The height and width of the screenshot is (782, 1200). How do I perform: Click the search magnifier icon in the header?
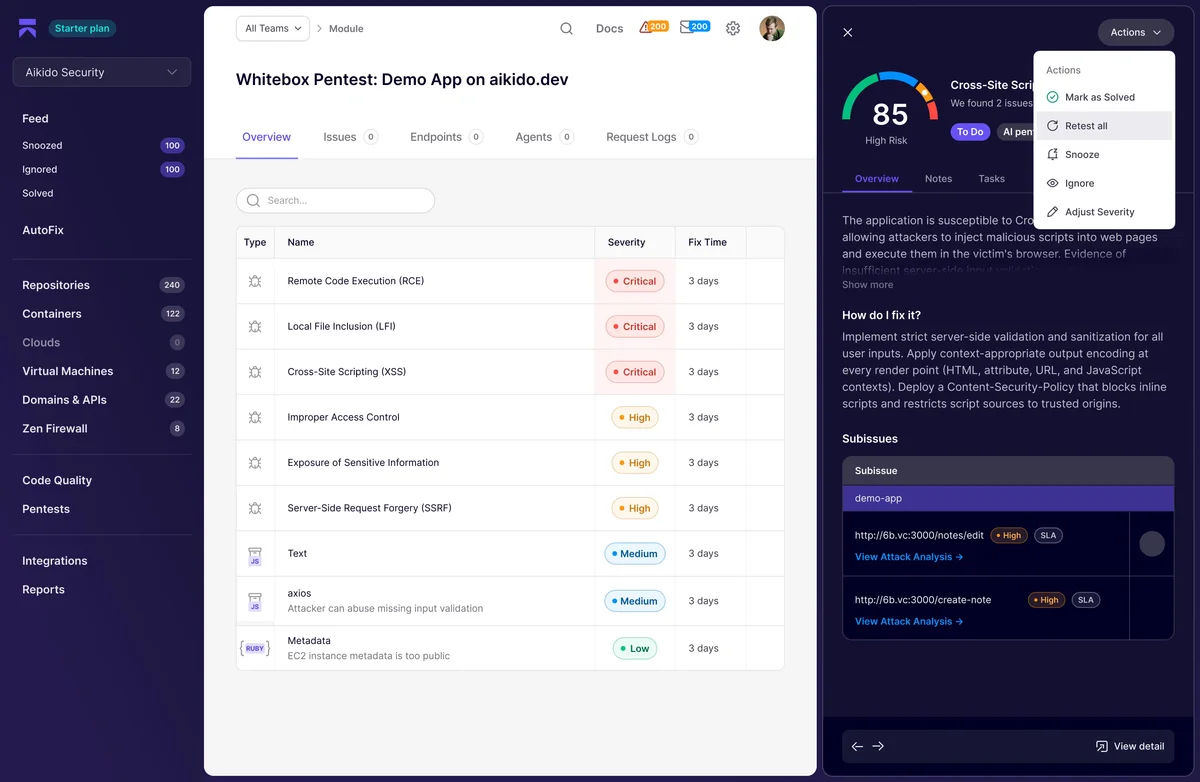566,28
